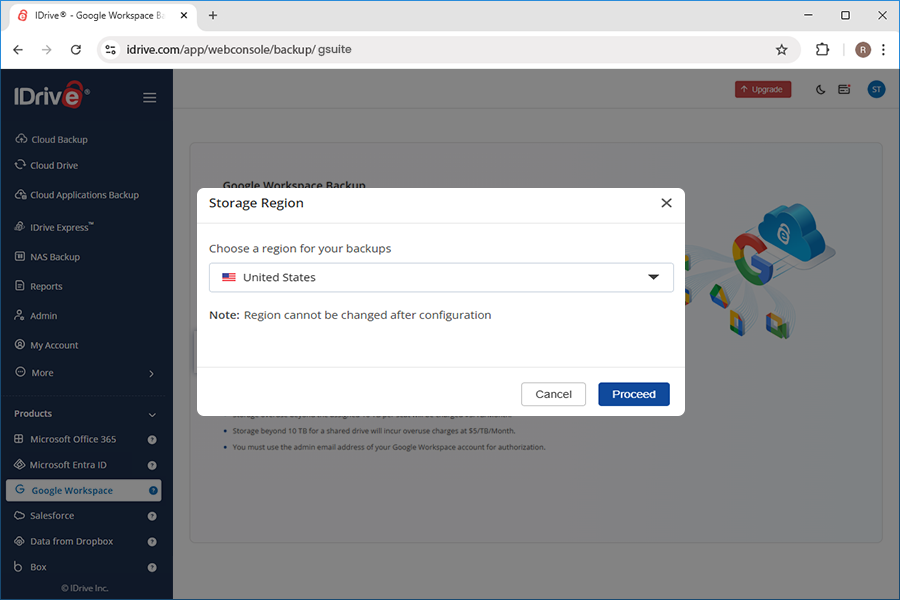Open the United States region dropdown
Screen dimensions: 900x600
pyautogui.click(x=441, y=277)
